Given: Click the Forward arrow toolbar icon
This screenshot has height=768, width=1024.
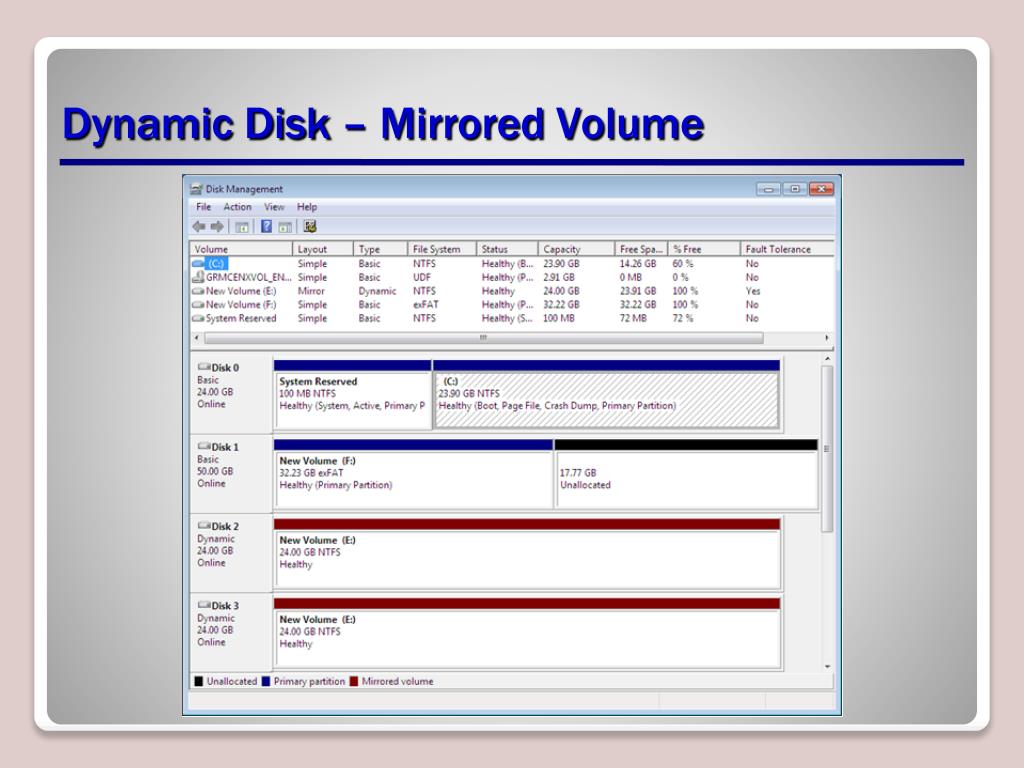Looking at the screenshot, I should click(x=217, y=227).
